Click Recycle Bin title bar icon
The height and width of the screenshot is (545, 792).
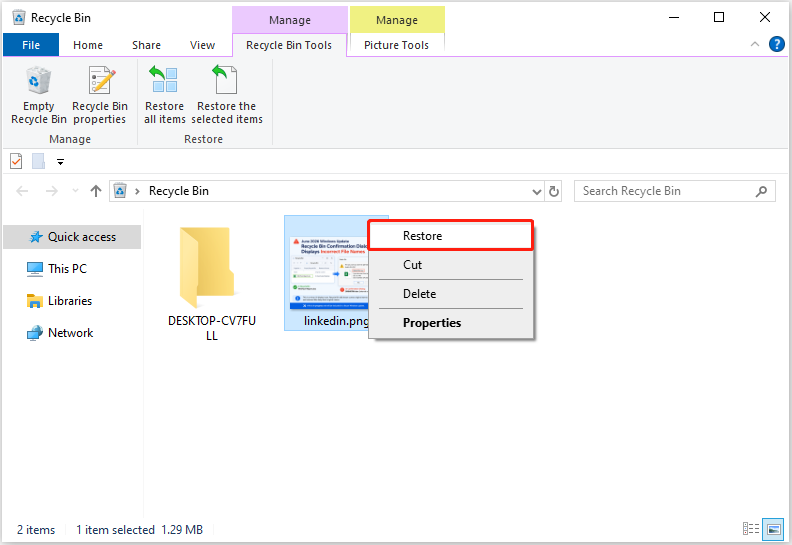pyautogui.click(x=19, y=18)
